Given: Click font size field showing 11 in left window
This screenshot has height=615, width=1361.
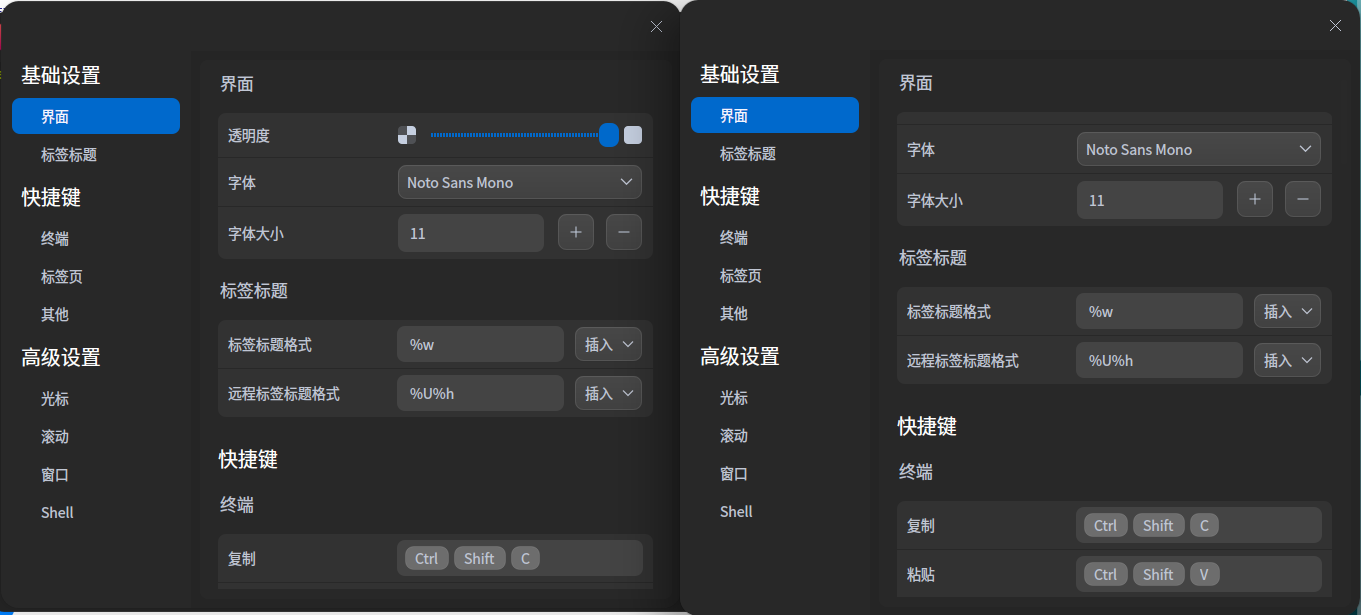Looking at the screenshot, I should [x=471, y=233].
